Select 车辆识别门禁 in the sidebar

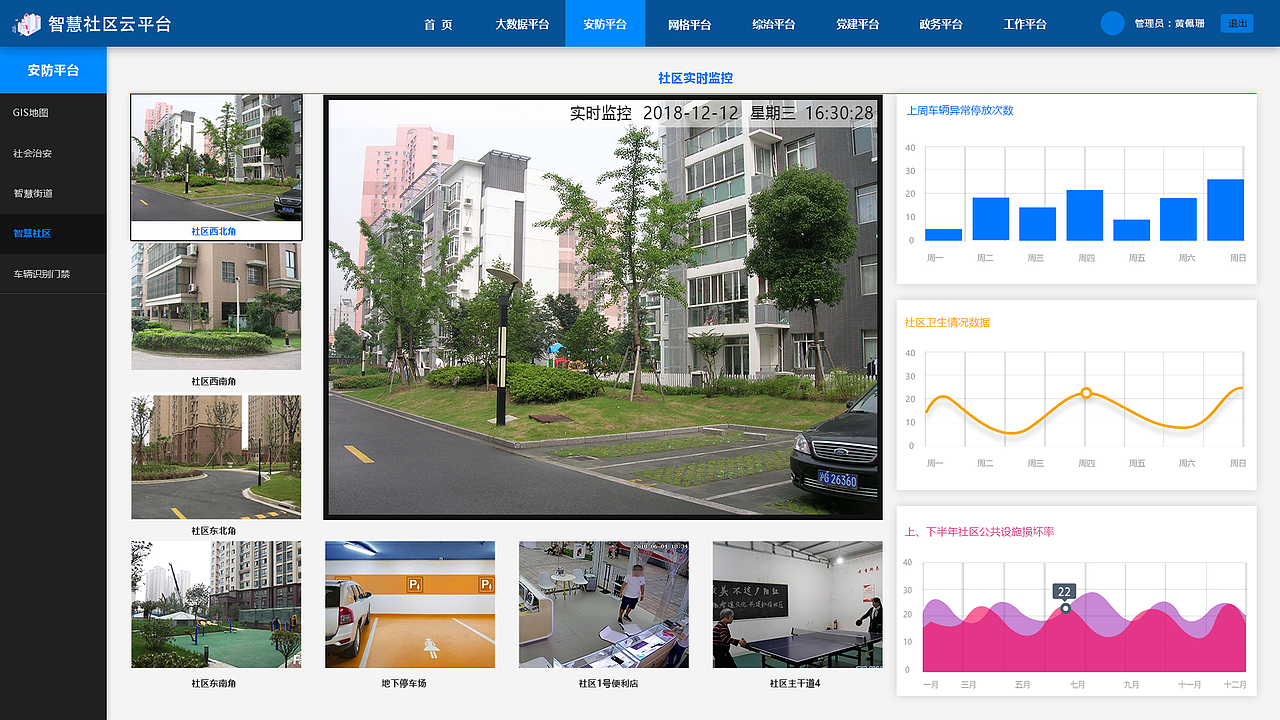pos(53,273)
